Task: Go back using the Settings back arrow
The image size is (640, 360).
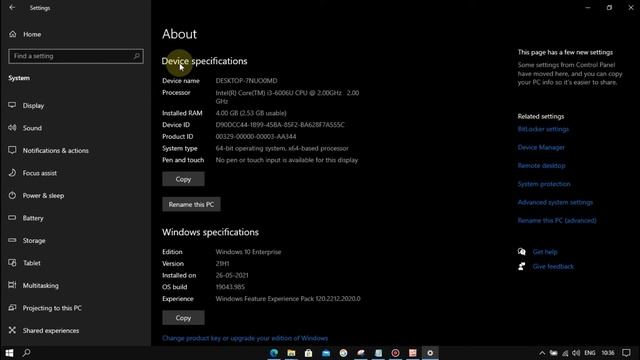Action: (x=12, y=7)
